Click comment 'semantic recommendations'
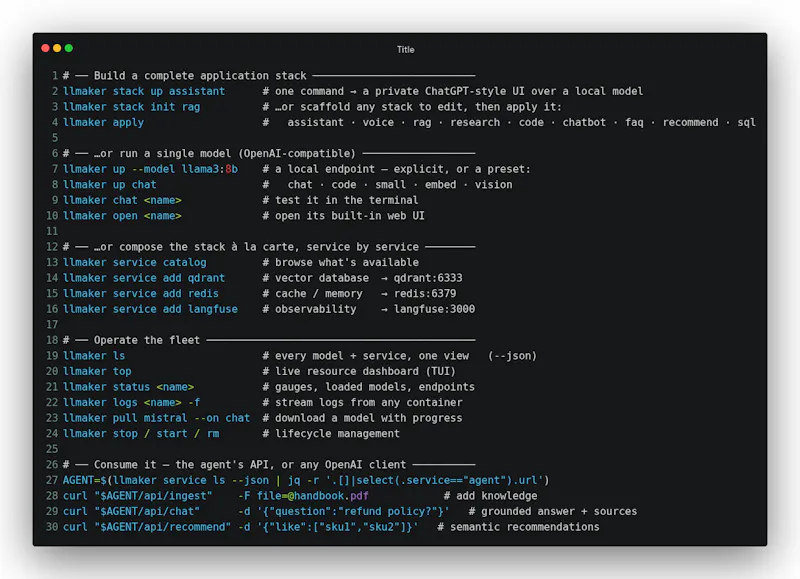The height and width of the screenshot is (579, 800). point(518,527)
